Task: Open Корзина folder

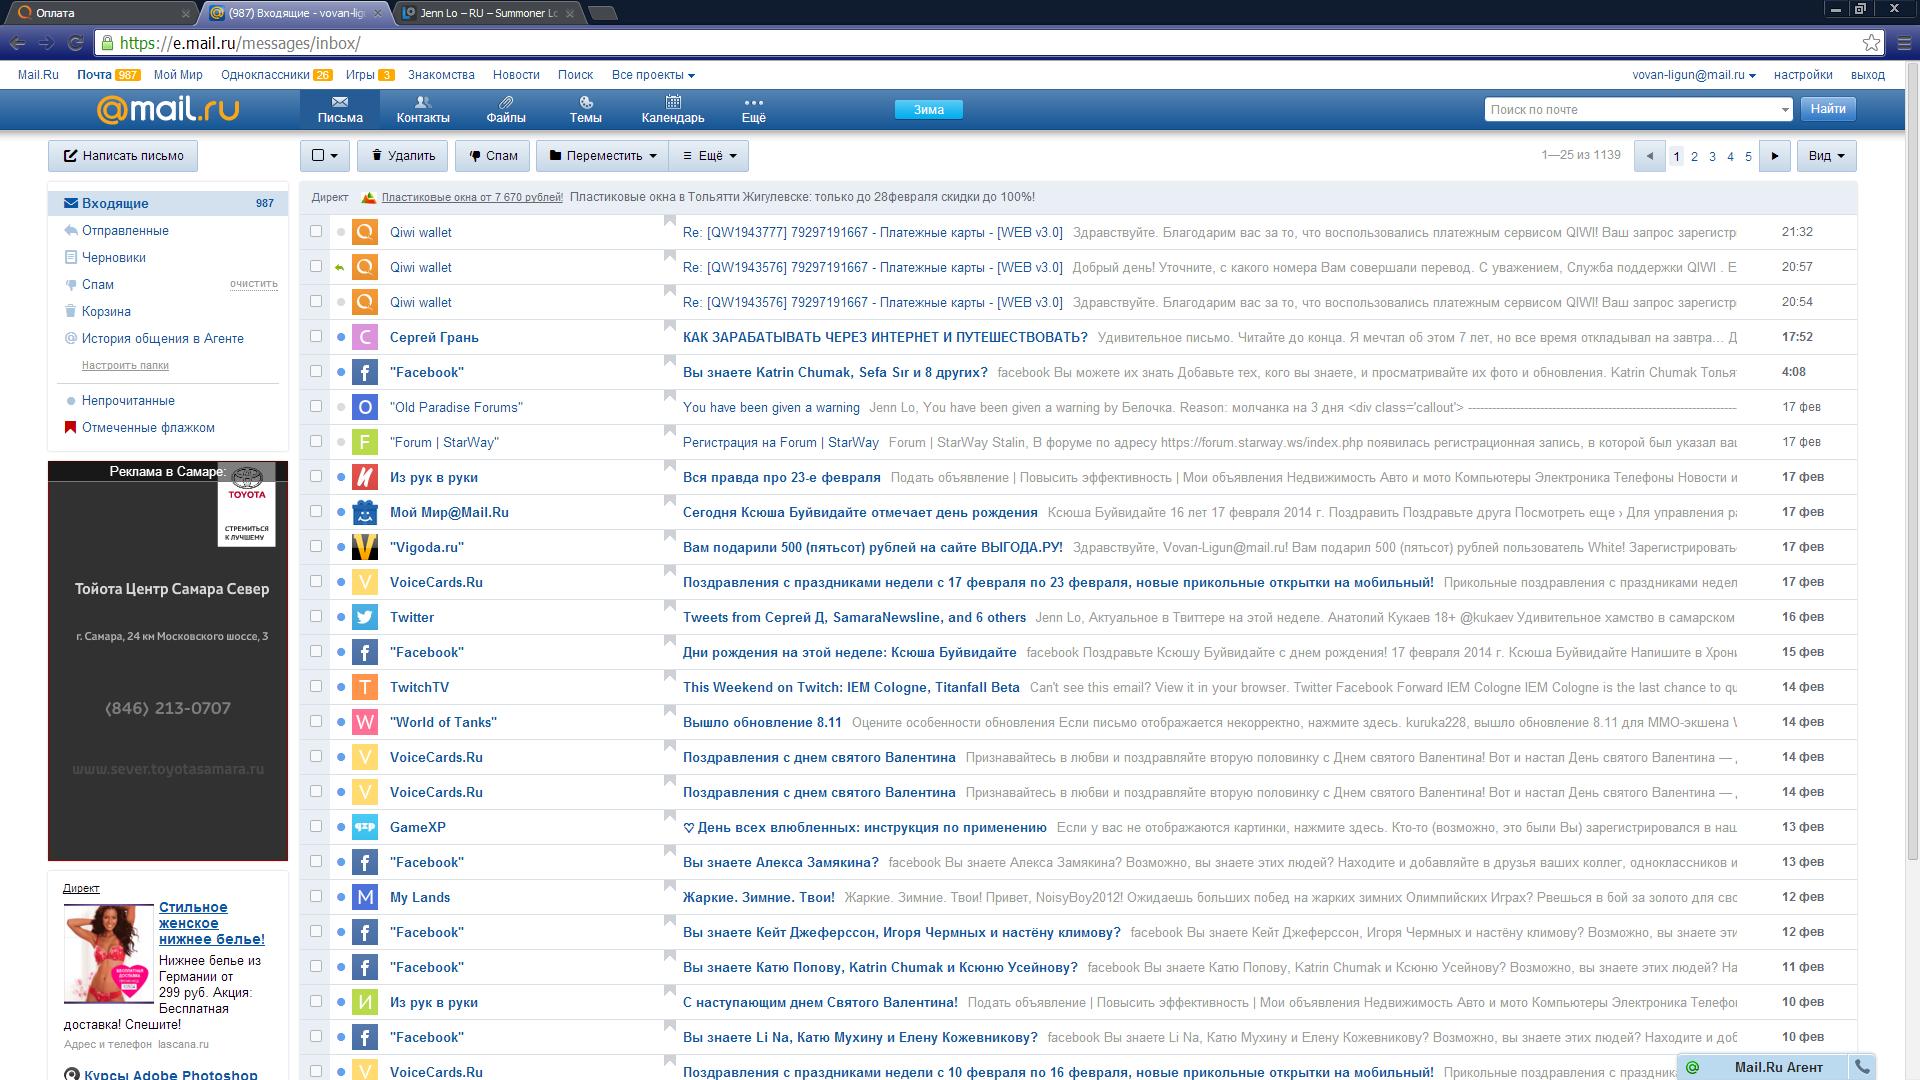Action: pos(106,311)
